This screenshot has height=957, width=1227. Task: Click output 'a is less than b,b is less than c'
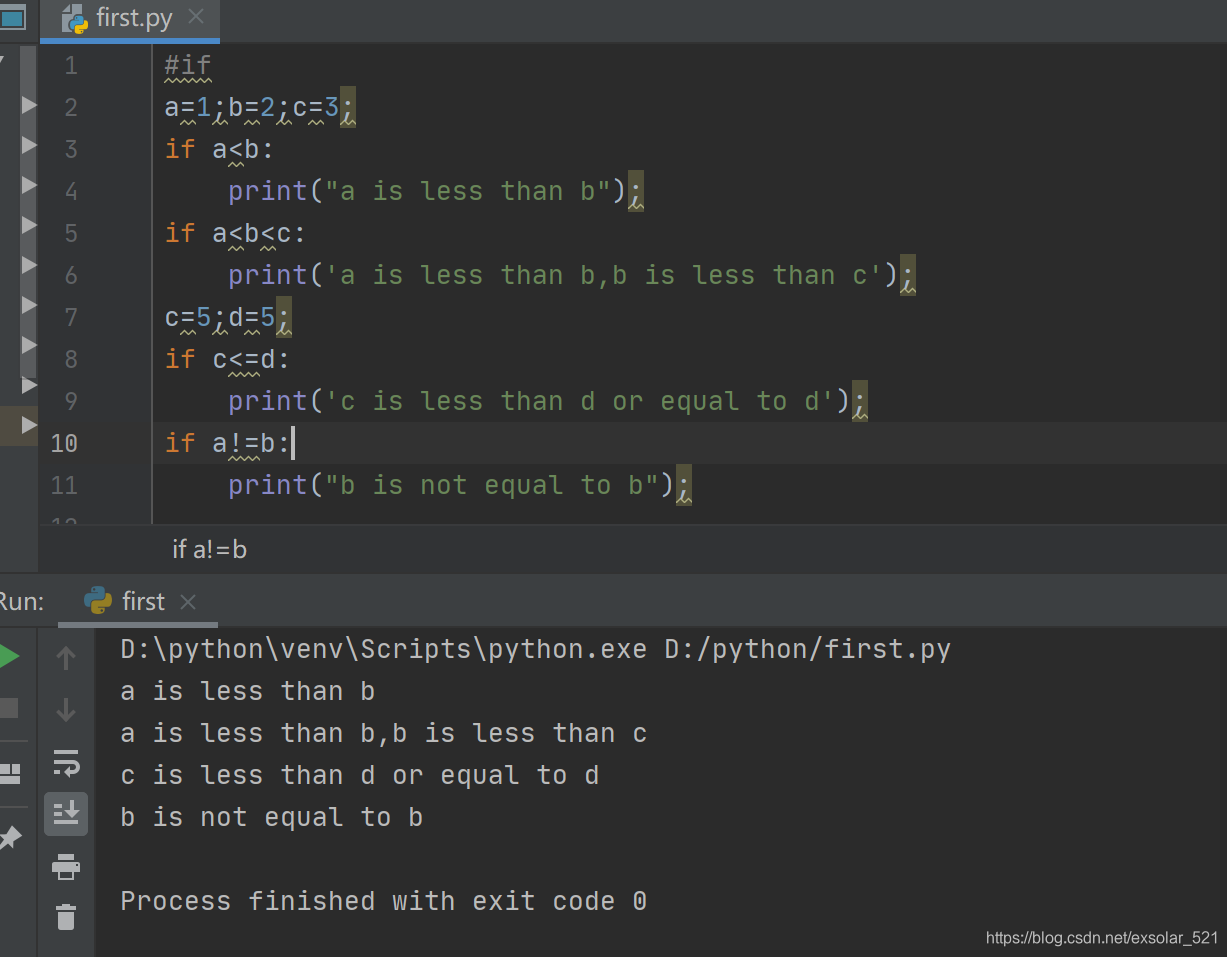click(x=384, y=733)
